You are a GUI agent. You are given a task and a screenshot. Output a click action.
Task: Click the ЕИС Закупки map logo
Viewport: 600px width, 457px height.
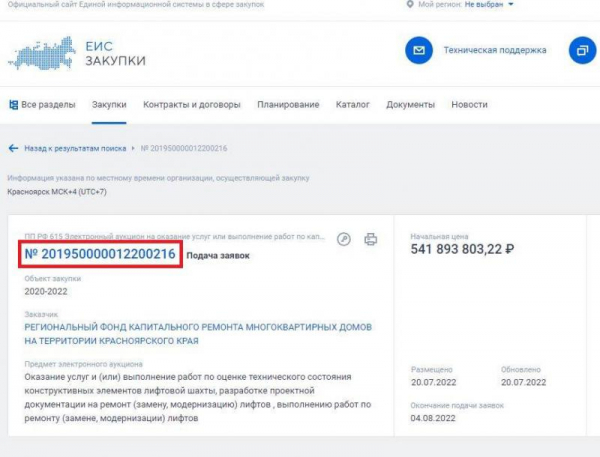tap(40, 51)
